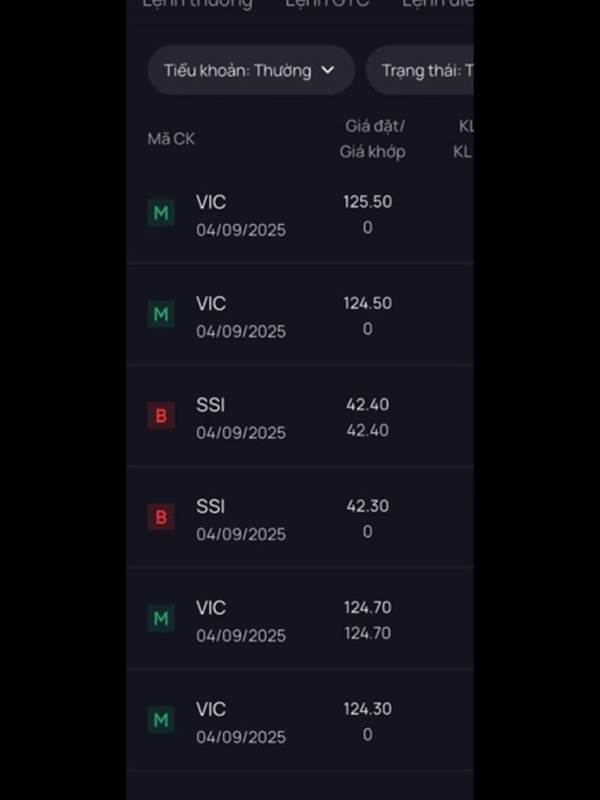Select the Giá đặt/Giá khớp column header
This screenshot has width=600, height=800.
[373, 139]
